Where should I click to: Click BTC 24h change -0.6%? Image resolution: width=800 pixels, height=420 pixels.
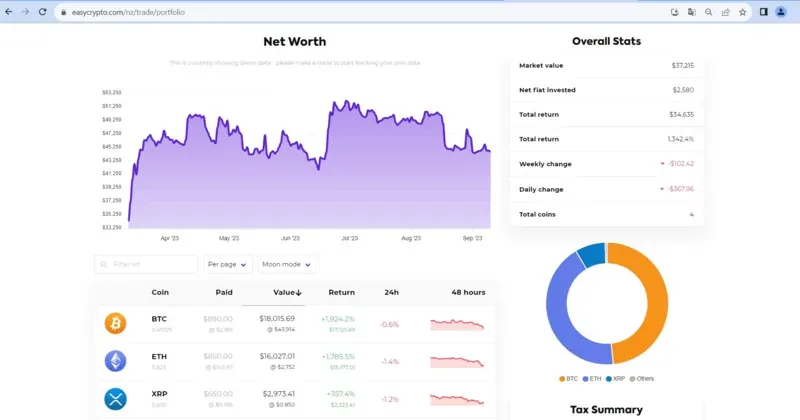click(x=389, y=325)
